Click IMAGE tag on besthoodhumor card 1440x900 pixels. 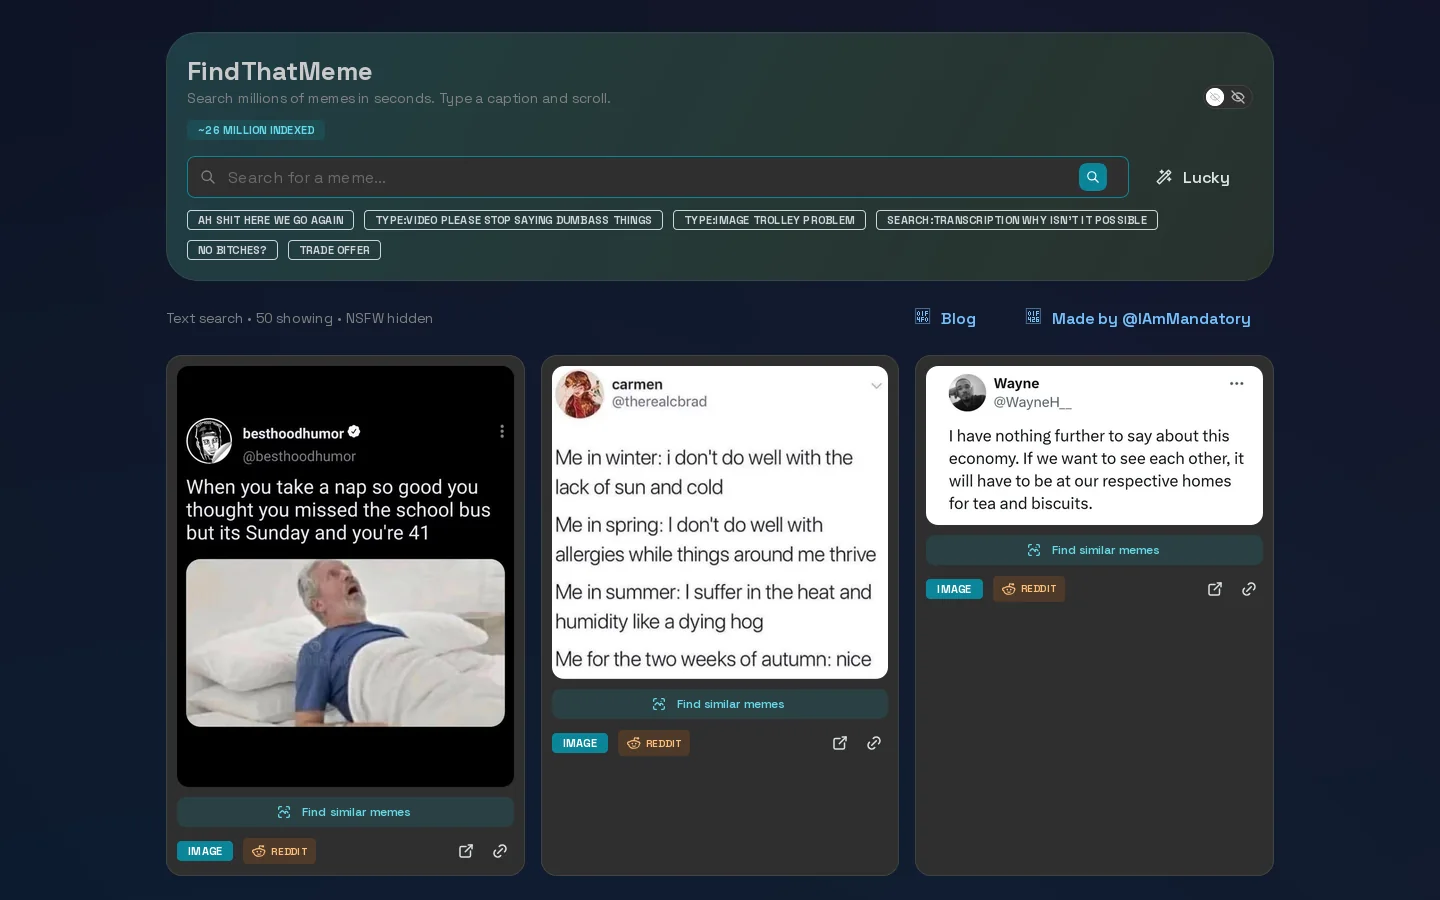205,851
